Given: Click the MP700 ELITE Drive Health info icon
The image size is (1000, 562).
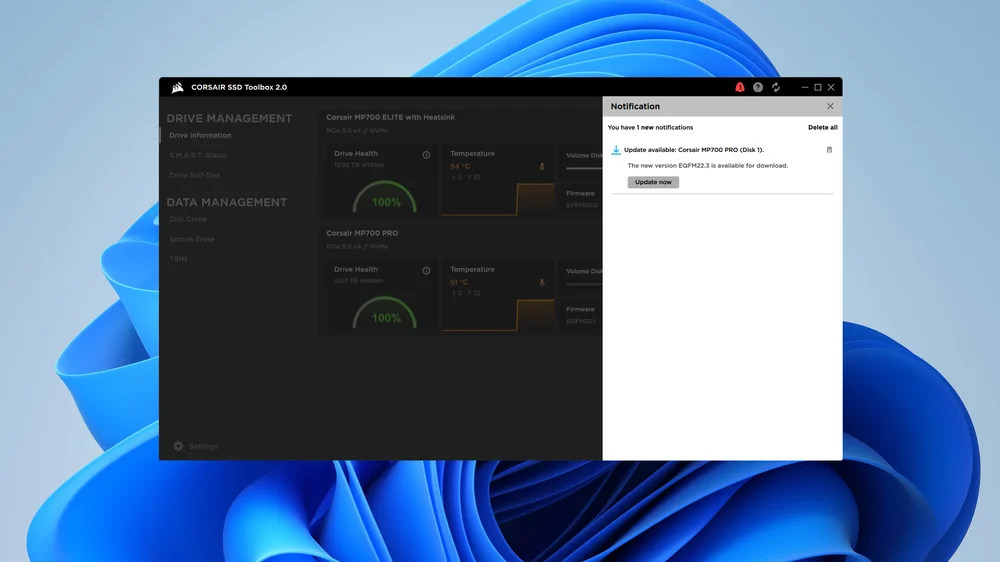Looking at the screenshot, I should tap(426, 155).
